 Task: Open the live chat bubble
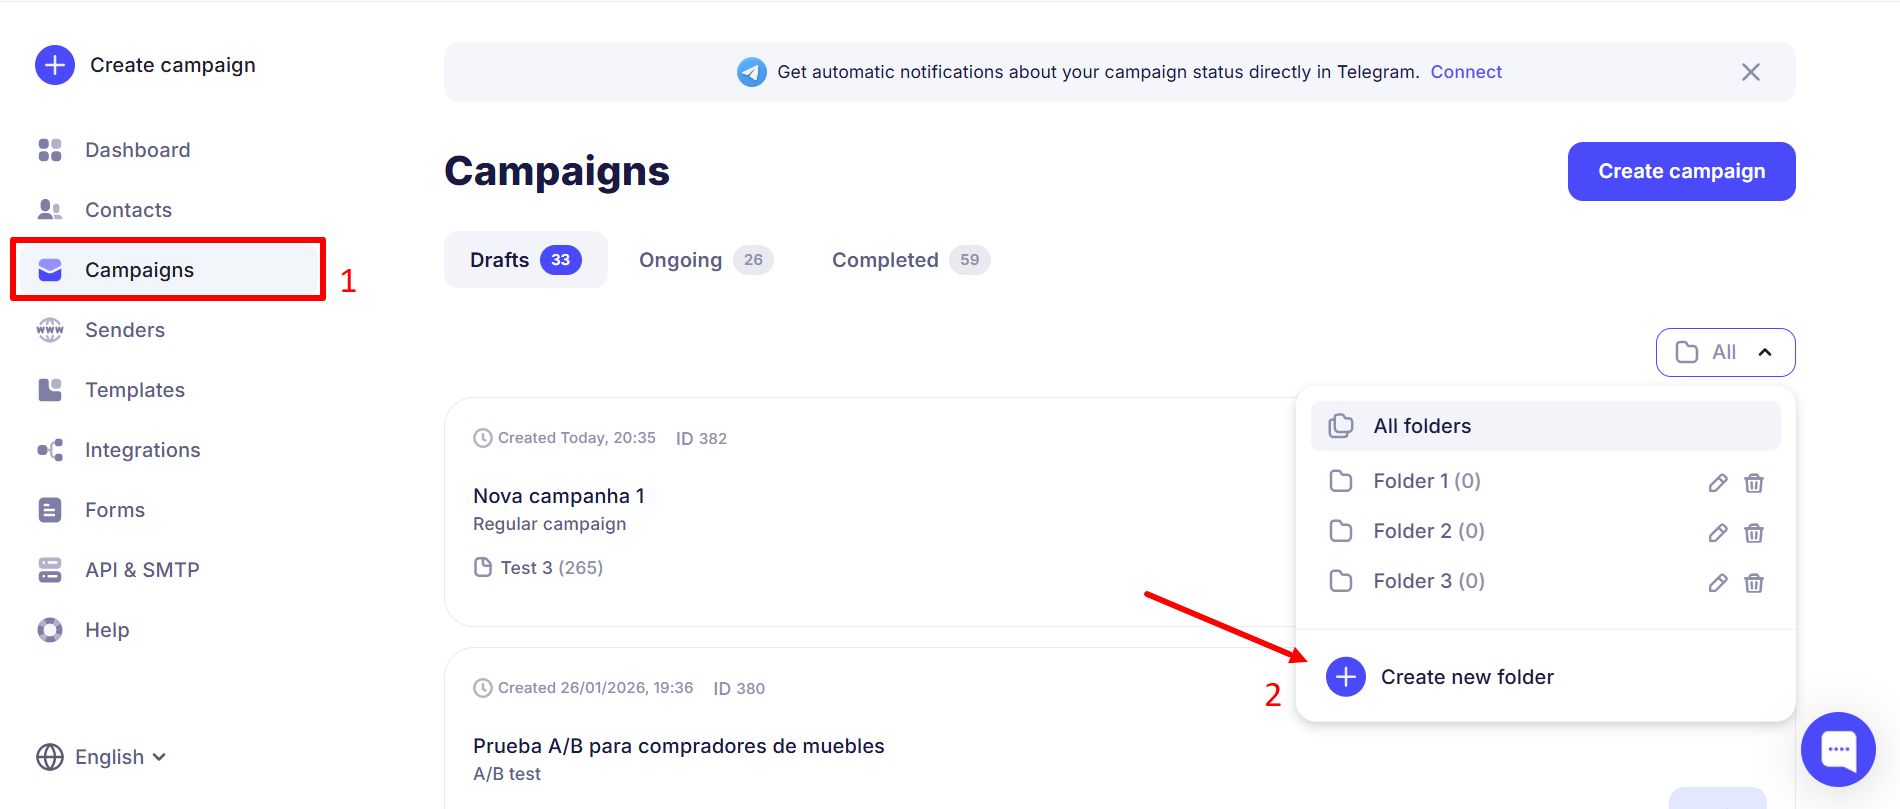click(1838, 749)
